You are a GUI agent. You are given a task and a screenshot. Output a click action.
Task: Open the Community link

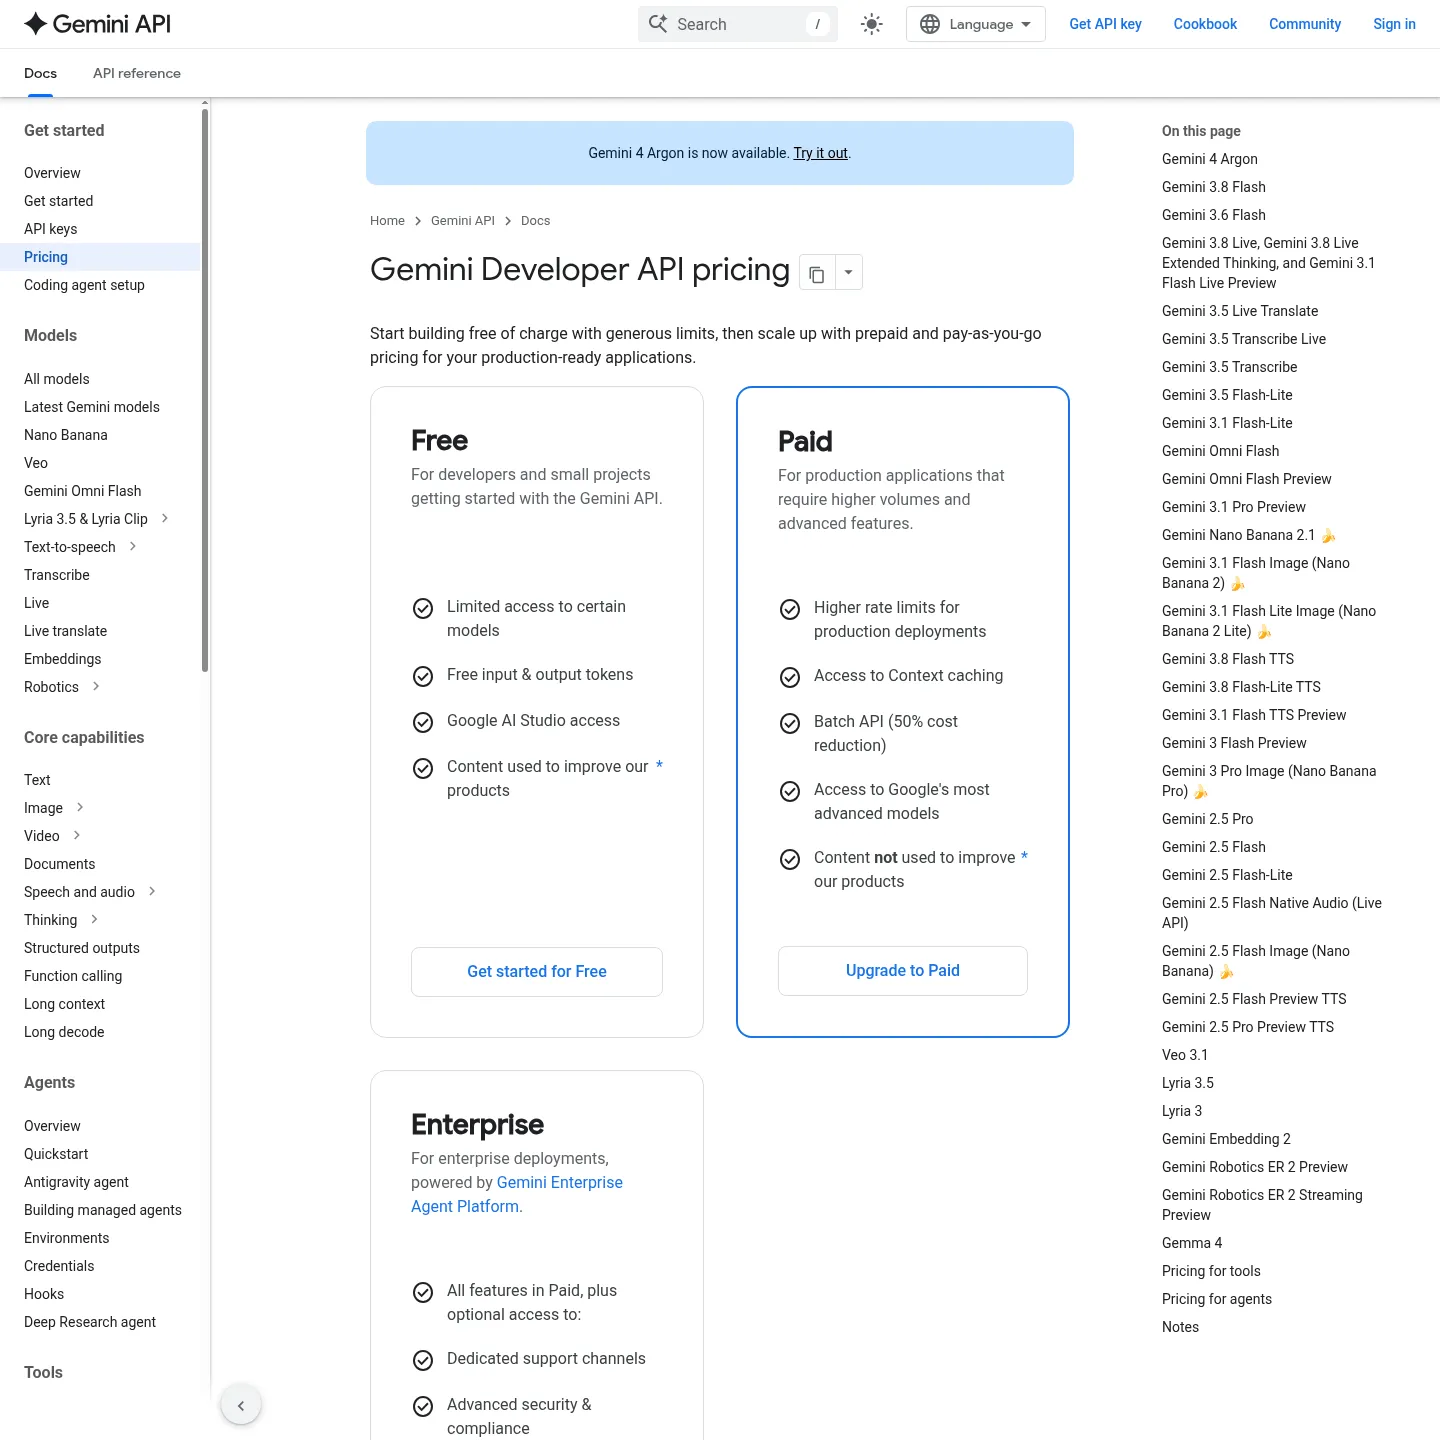1305,24
